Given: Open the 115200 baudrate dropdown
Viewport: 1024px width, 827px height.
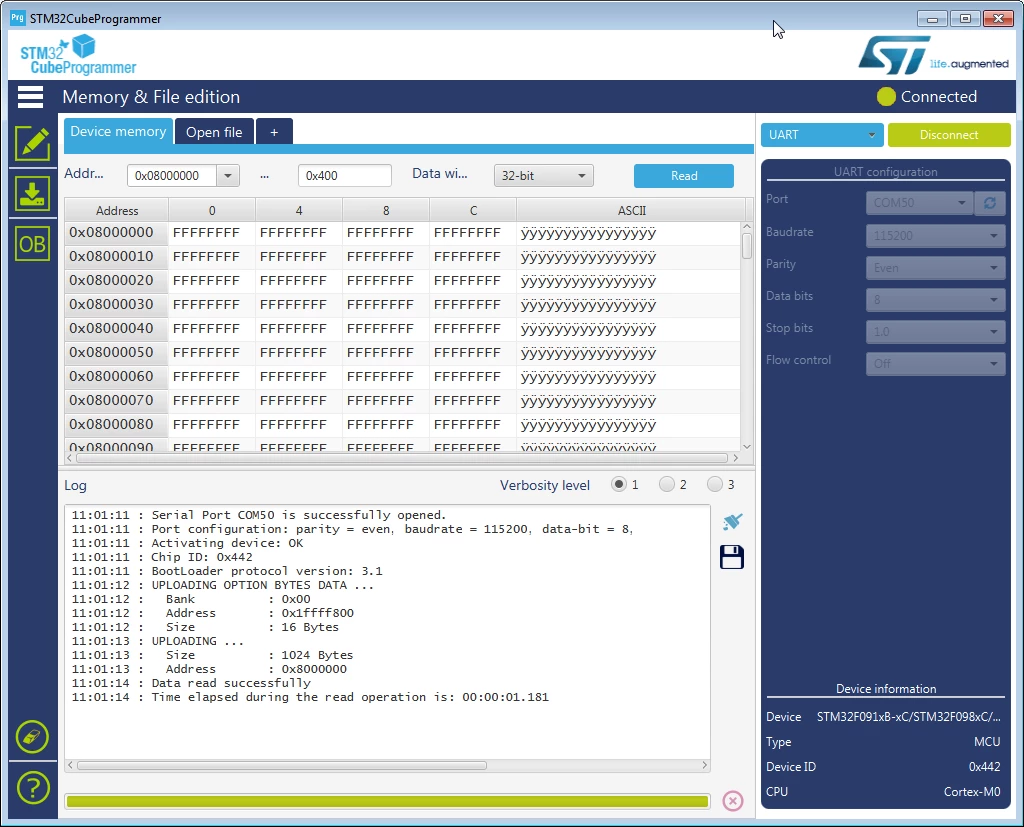Looking at the screenshot, I should pos(936,235).
